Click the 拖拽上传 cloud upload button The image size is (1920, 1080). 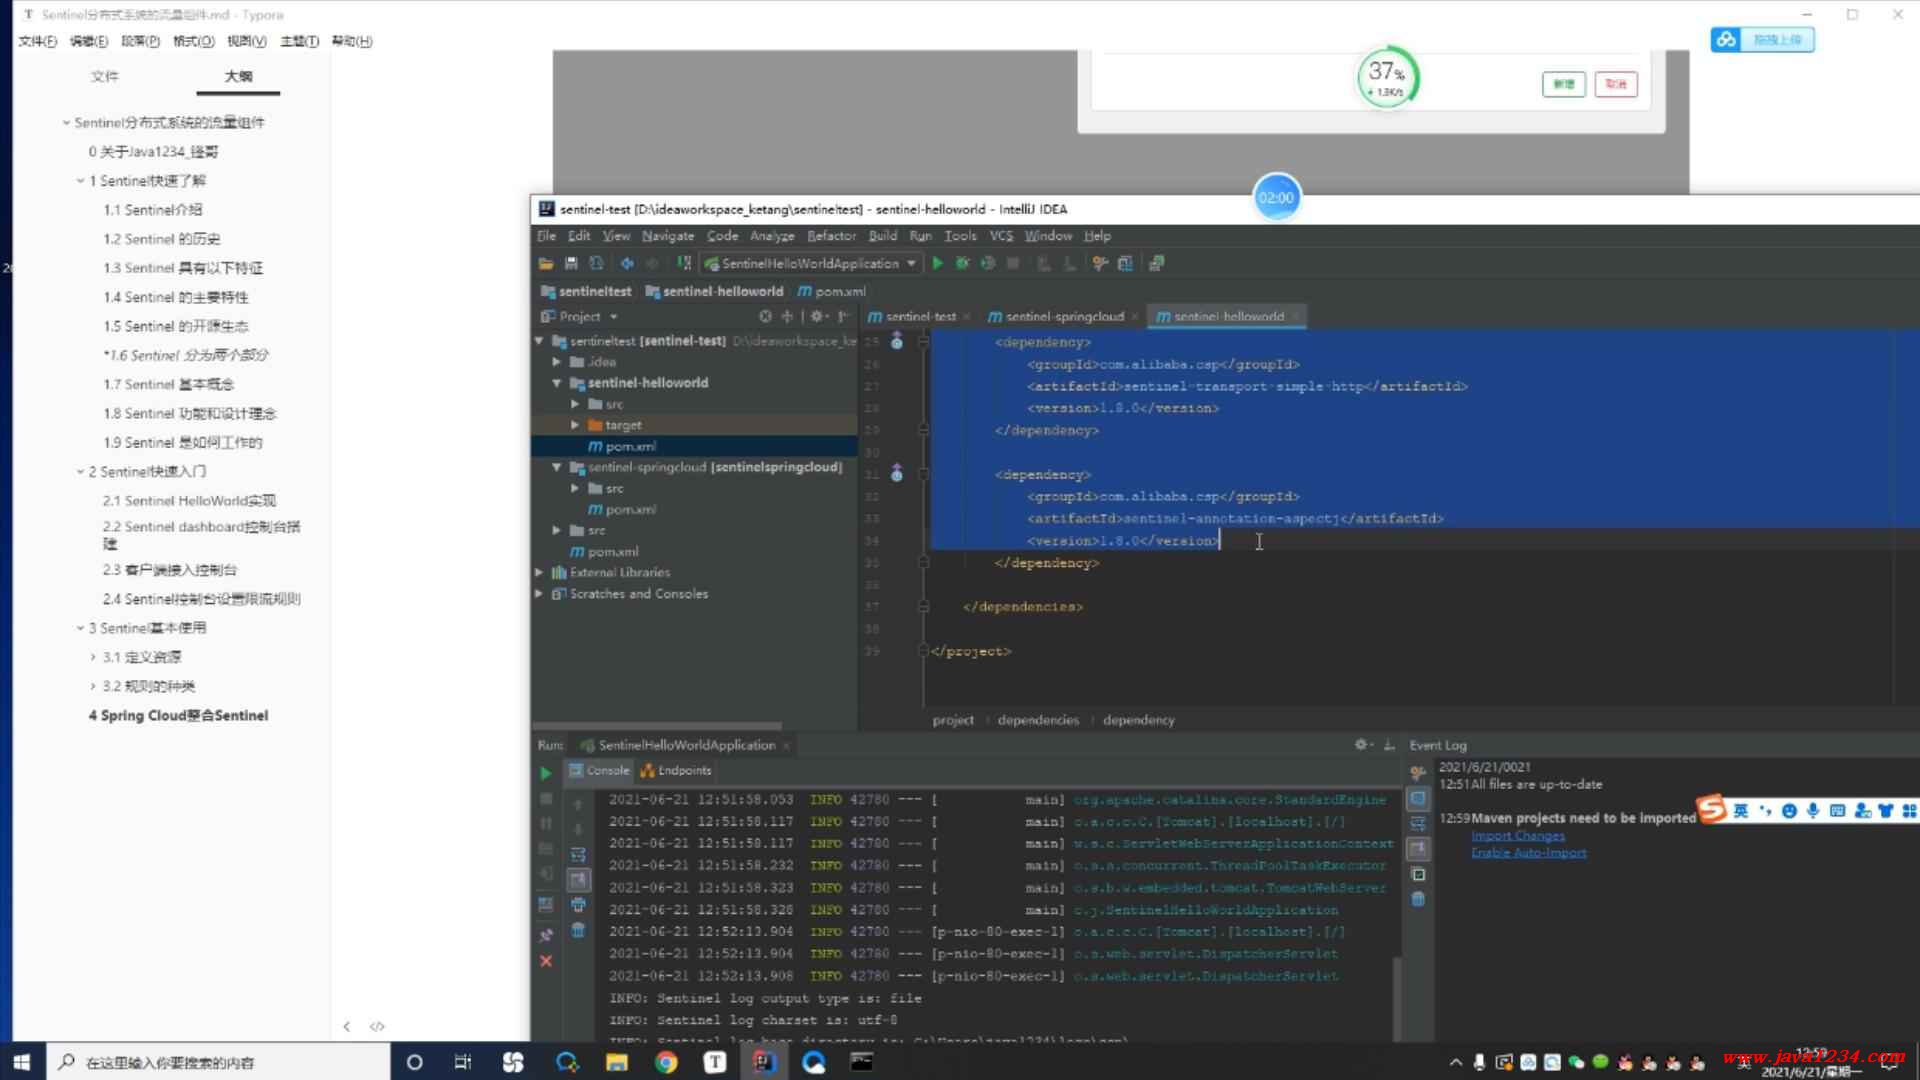coord(1762,40)
